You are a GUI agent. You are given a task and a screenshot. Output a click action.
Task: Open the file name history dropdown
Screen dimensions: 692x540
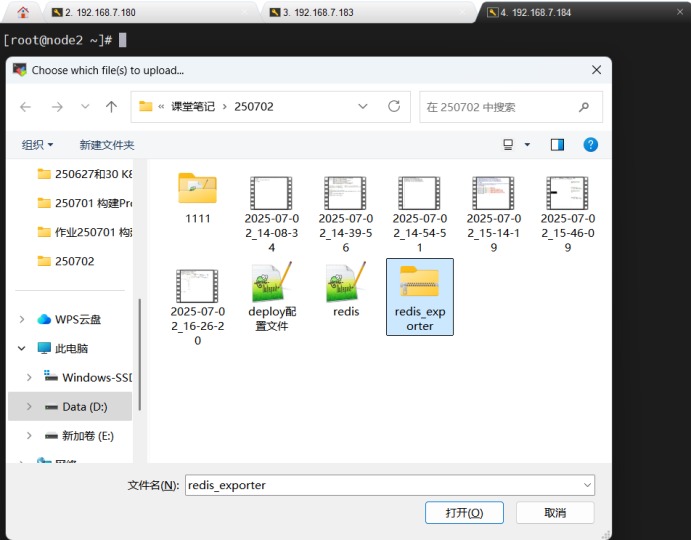587,485
